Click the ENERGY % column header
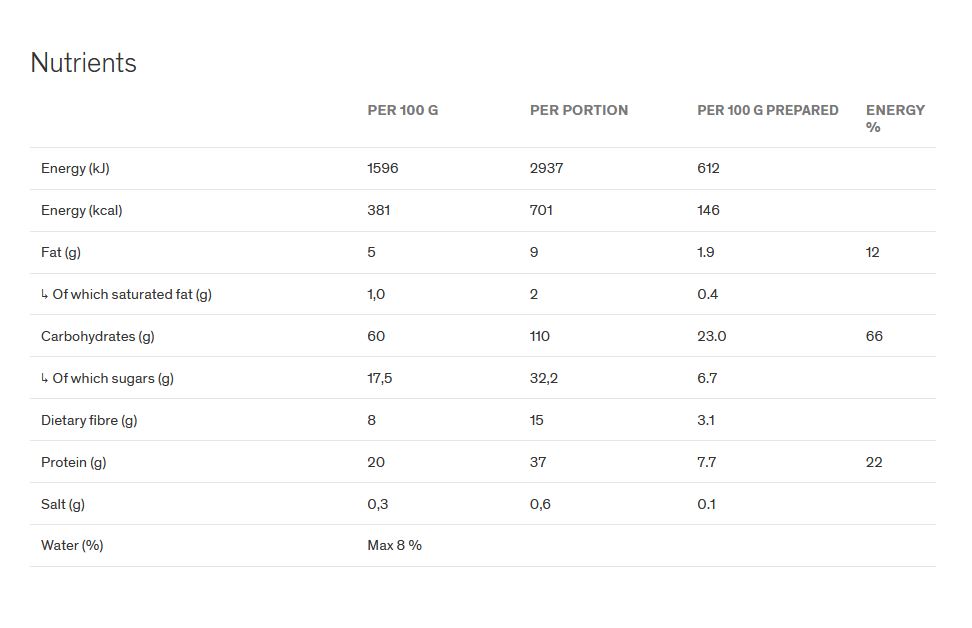Image resolution: width=972 pixels, height=628 pixels. [895, 118]
